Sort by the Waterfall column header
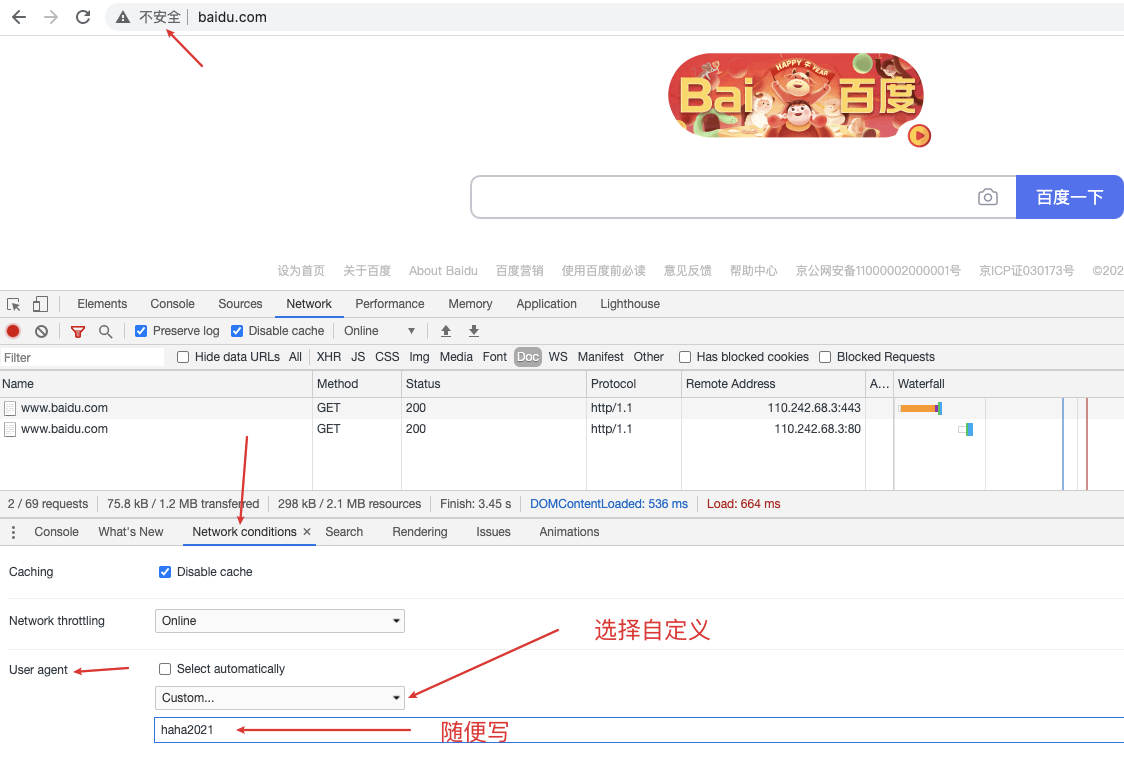This screenshot has width=1124, height=757. pyautogui.click(x=1009, y=384)
